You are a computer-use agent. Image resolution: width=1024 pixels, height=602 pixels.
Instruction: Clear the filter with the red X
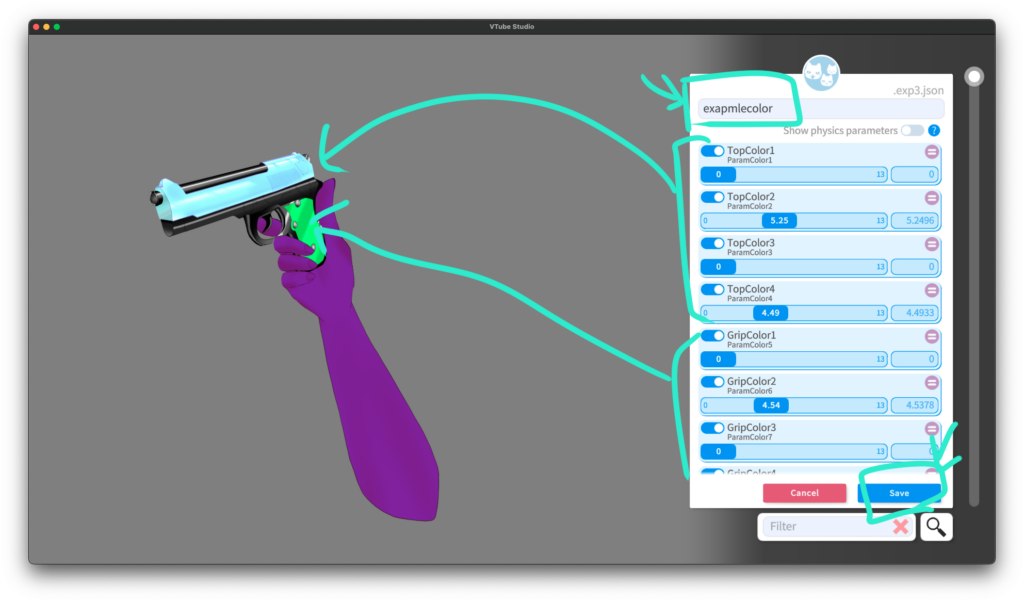pyautogui.click(x=900, y=526)
